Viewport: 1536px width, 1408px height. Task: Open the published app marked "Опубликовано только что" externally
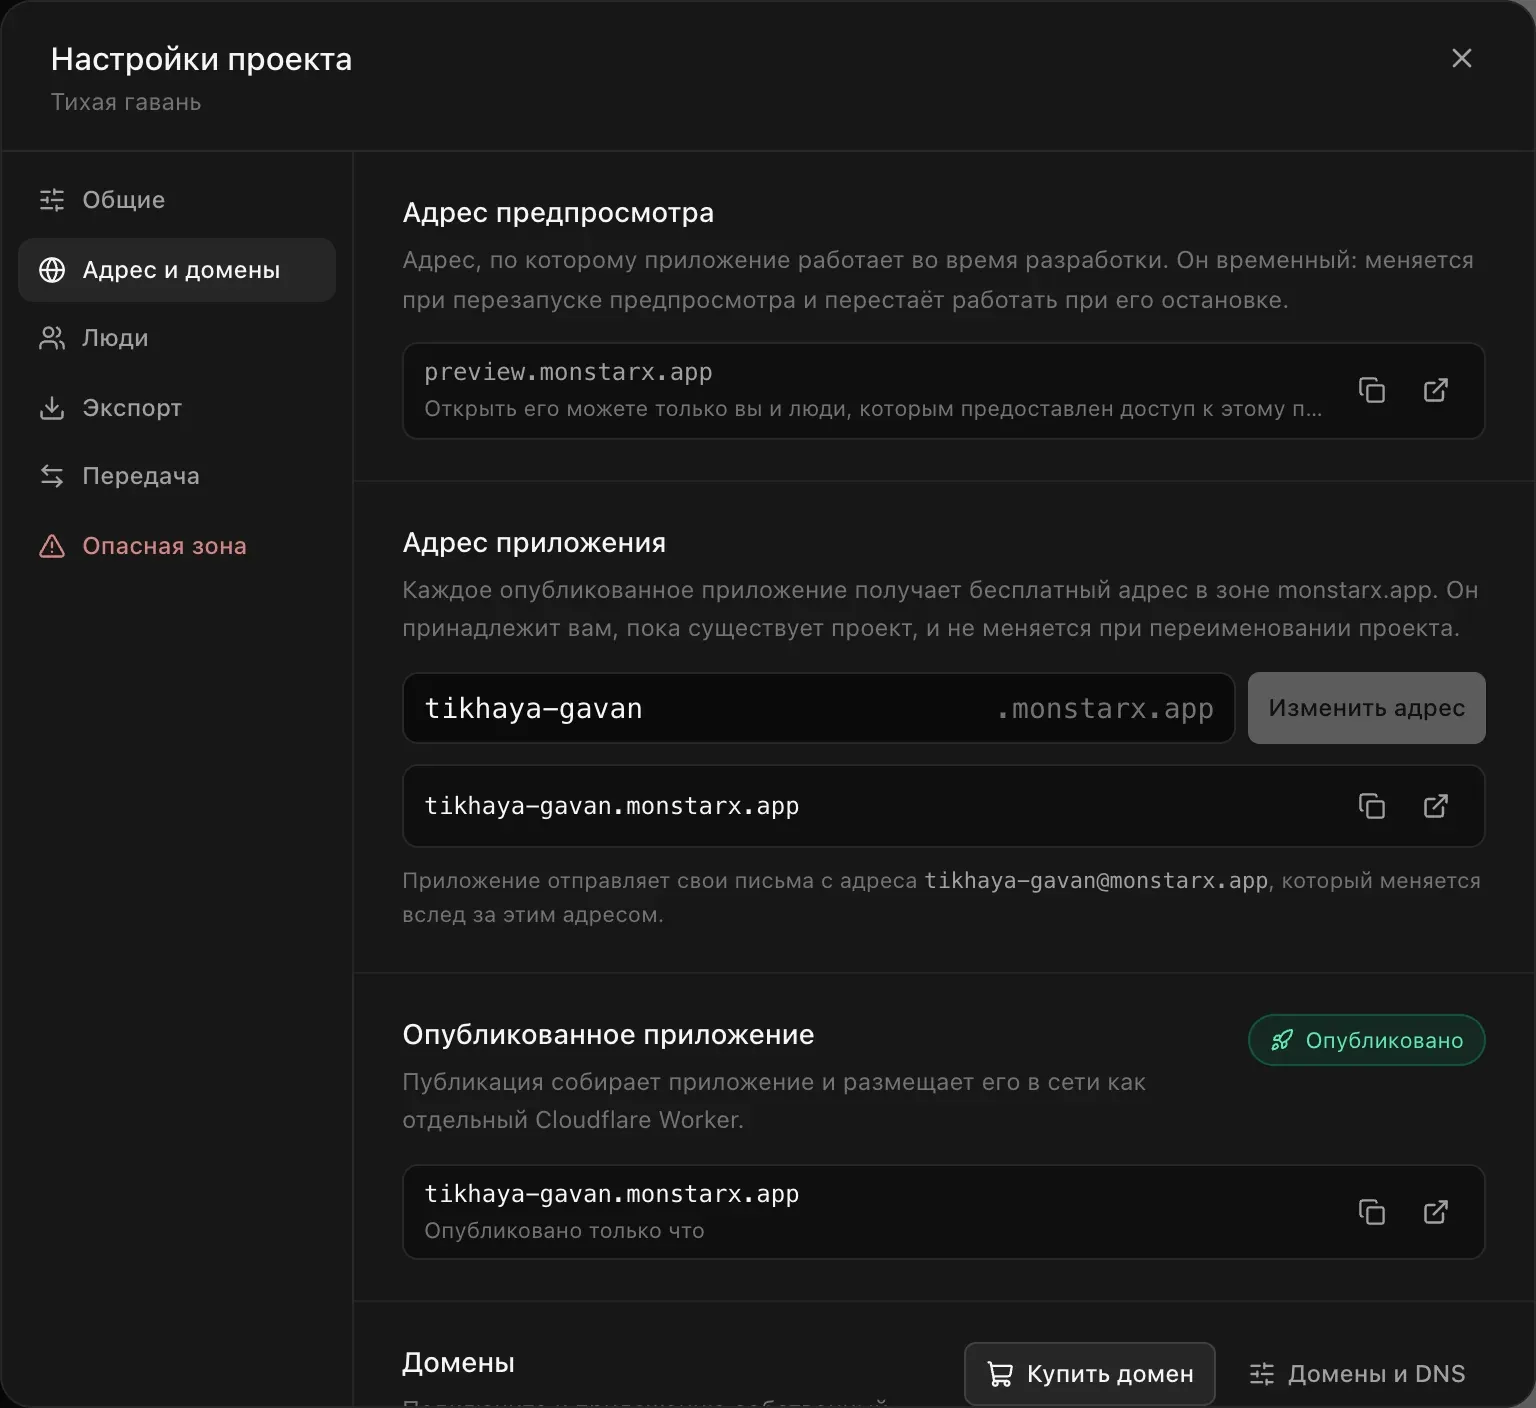click(1436, 1212)
